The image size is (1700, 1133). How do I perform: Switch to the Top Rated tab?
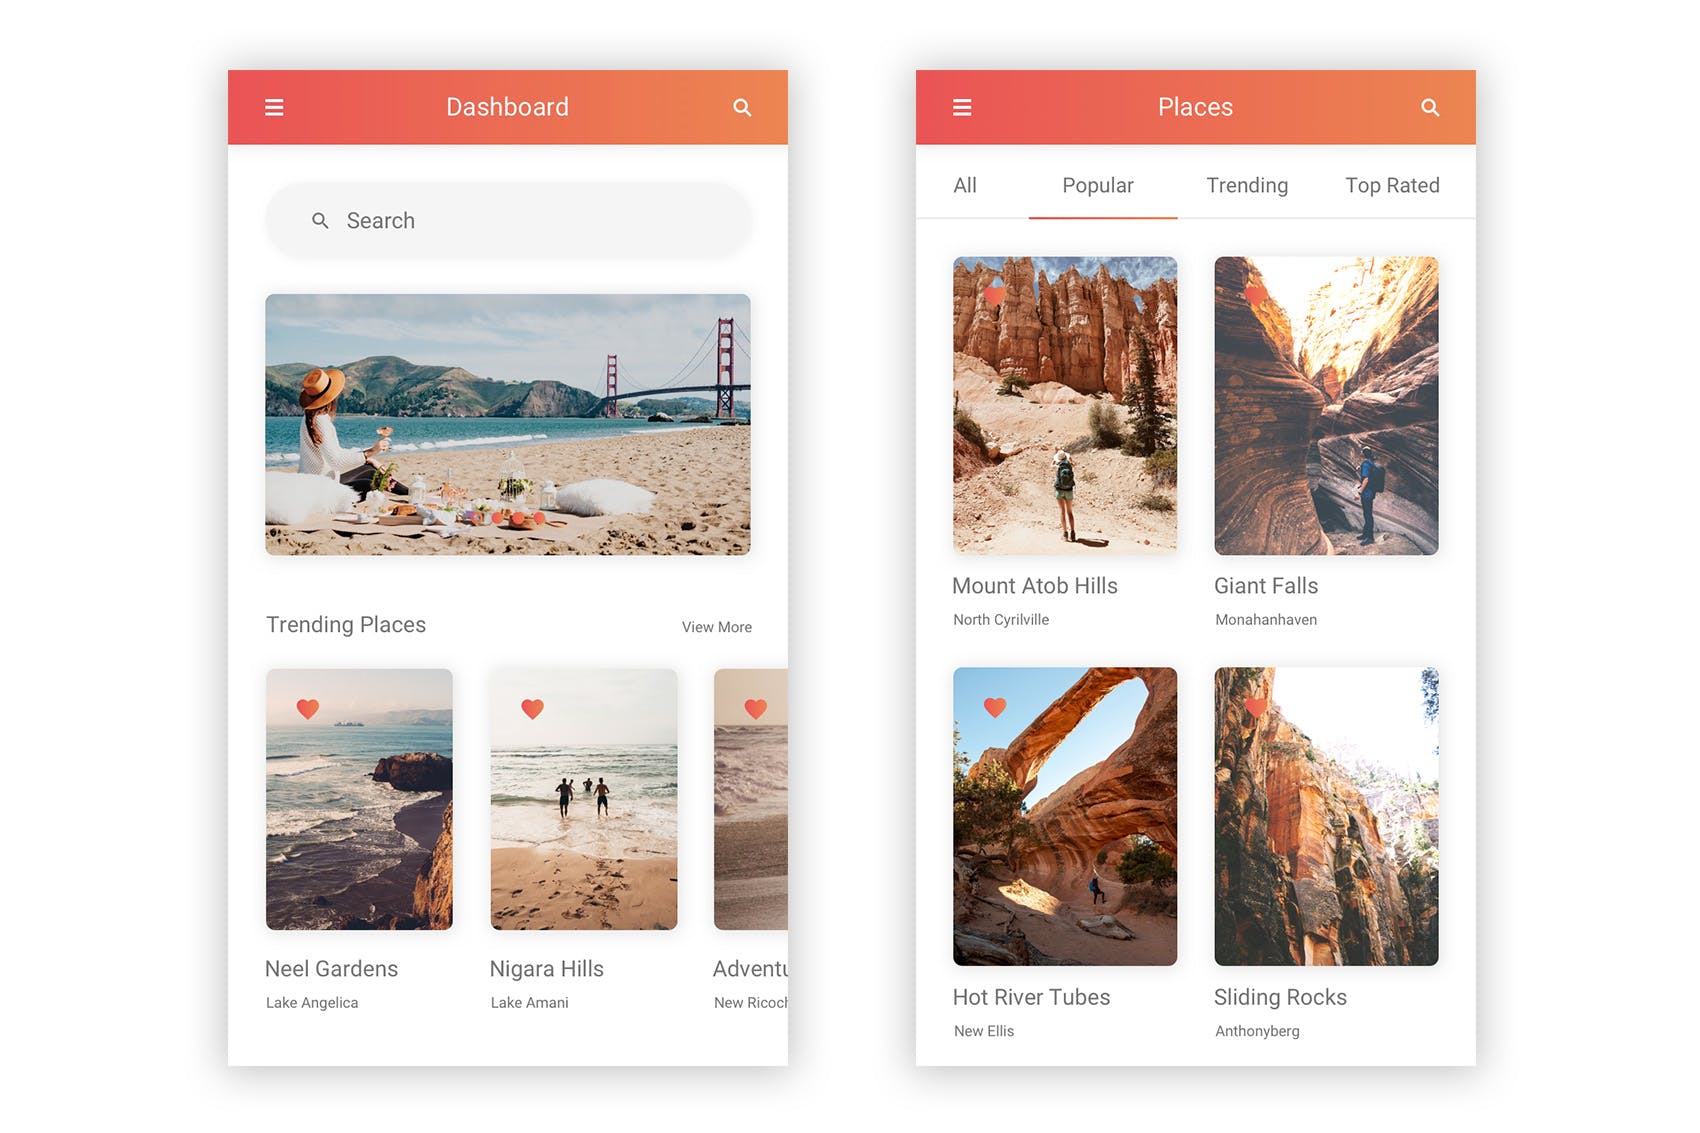pyautogui.click(x=1392, y=185)
